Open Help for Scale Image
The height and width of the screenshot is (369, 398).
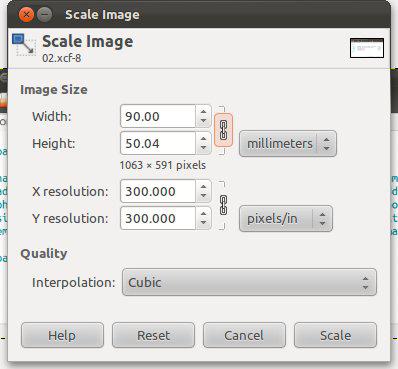pos(62,335)
